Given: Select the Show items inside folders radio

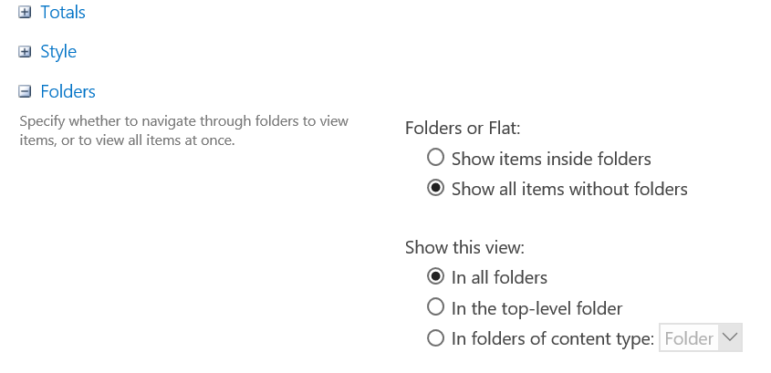Looking at the screenshot, I should [436, 158].
